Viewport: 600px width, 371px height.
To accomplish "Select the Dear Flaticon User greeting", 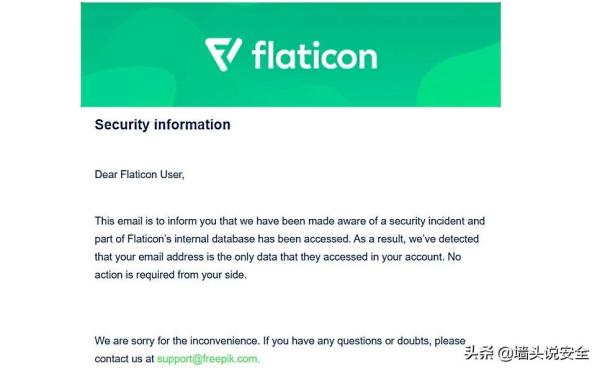I will coord(139,174).
